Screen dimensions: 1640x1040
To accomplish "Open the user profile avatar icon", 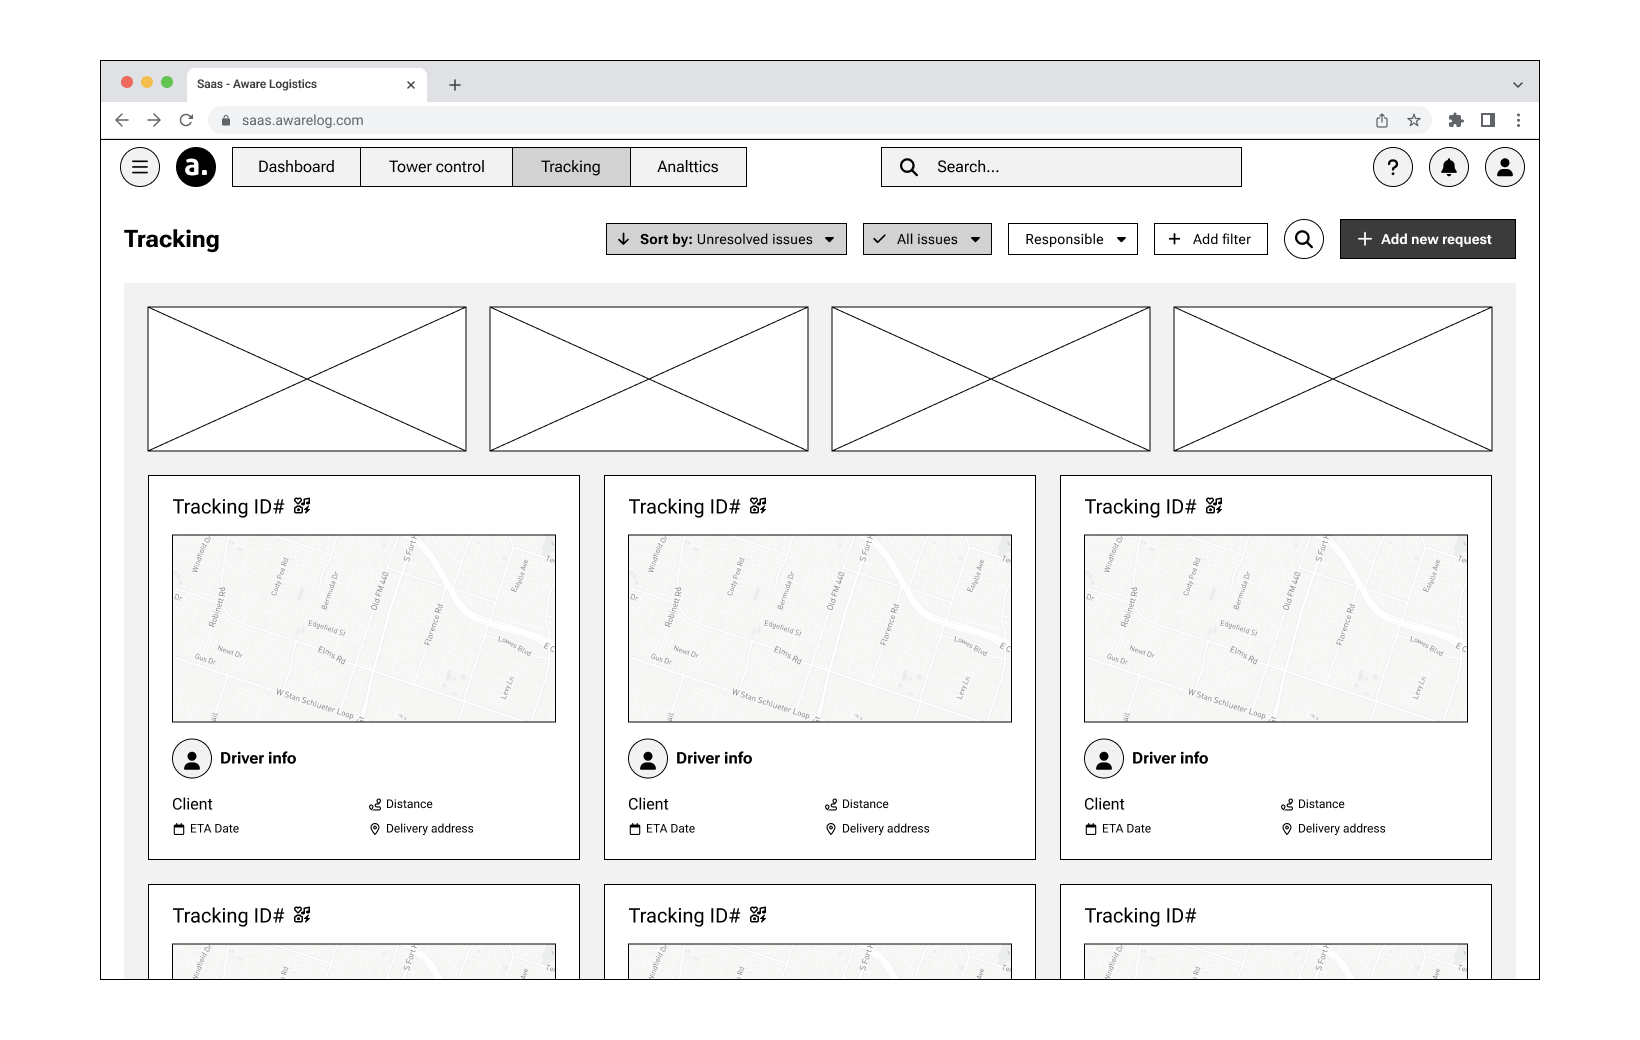I will point(1505,167).
